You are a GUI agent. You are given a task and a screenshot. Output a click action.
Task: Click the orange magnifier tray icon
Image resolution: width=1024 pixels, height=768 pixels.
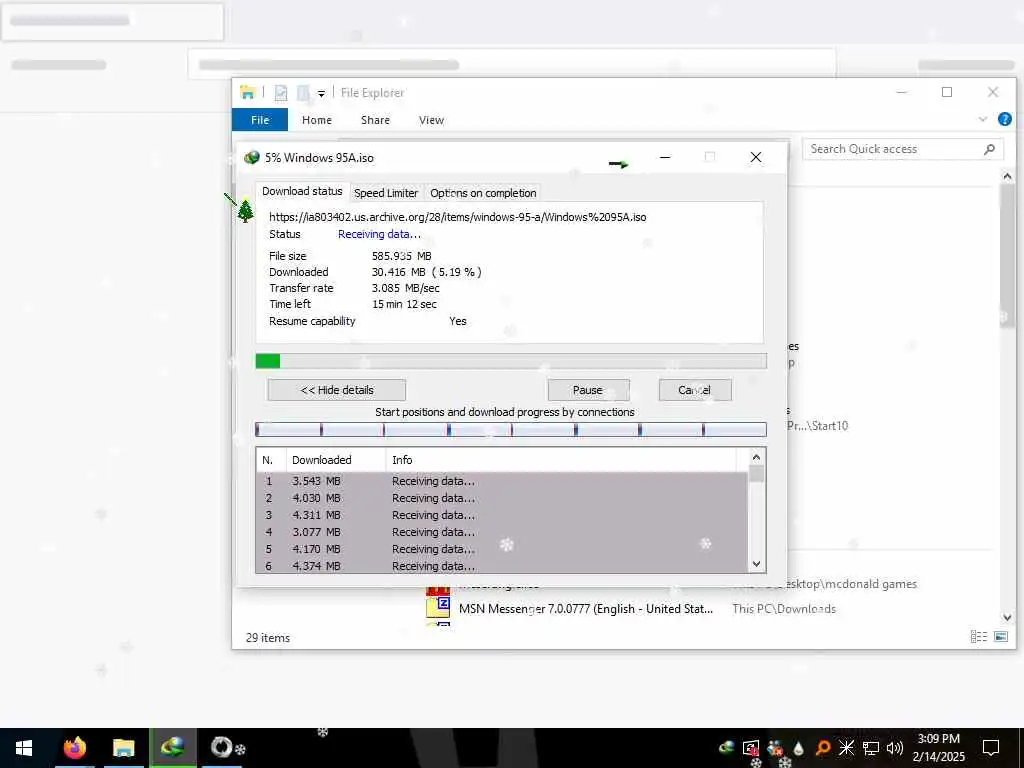[x=822, y=748]
